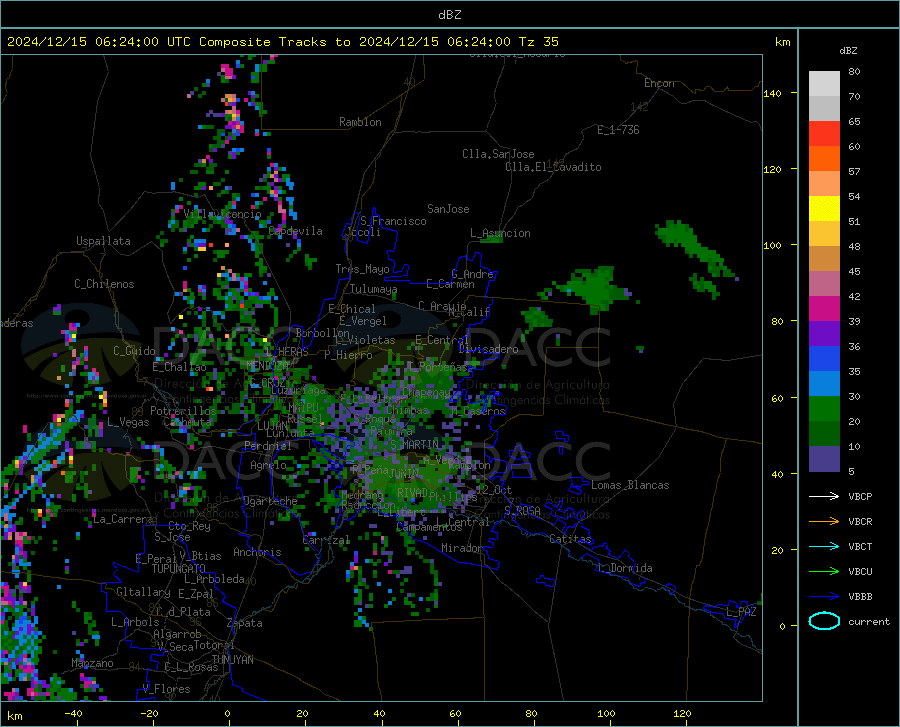Click the 'current' legend label
Image resolution: width=900 pixels, height=727 pixels.
pyautogui.click(x=869, y=621)
